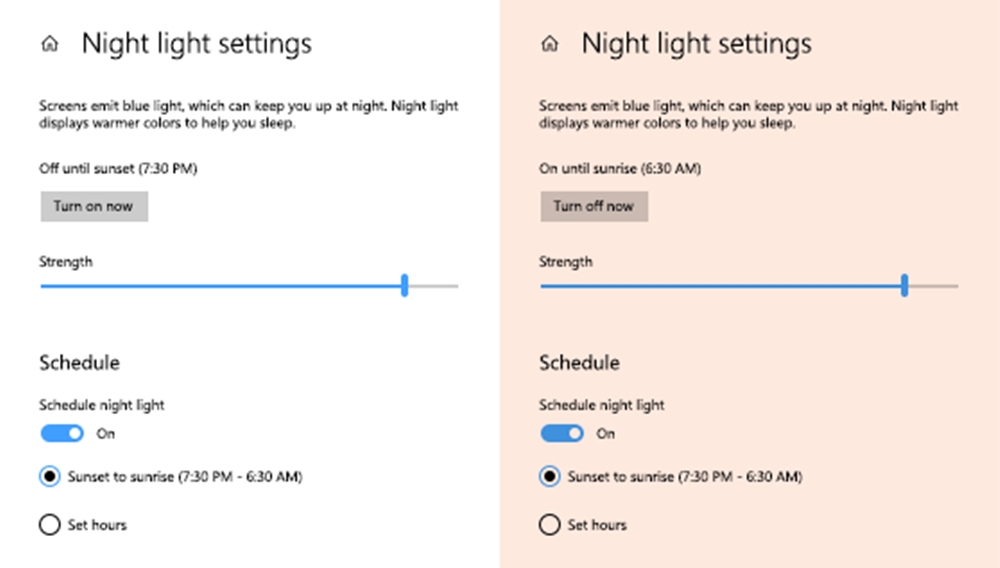Click the Strength slider handle in the tinted panel

click(x=904, y=285)
